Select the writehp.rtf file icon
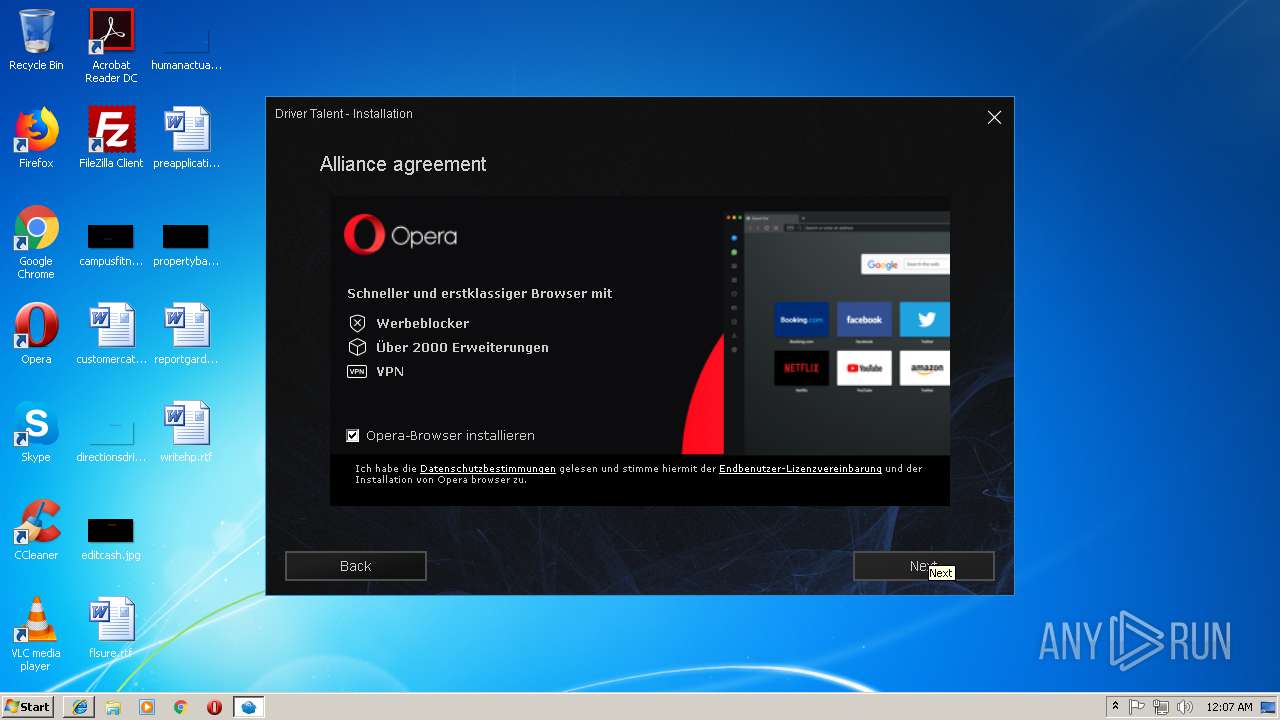 pyautogui.click(x=186, y=432)
